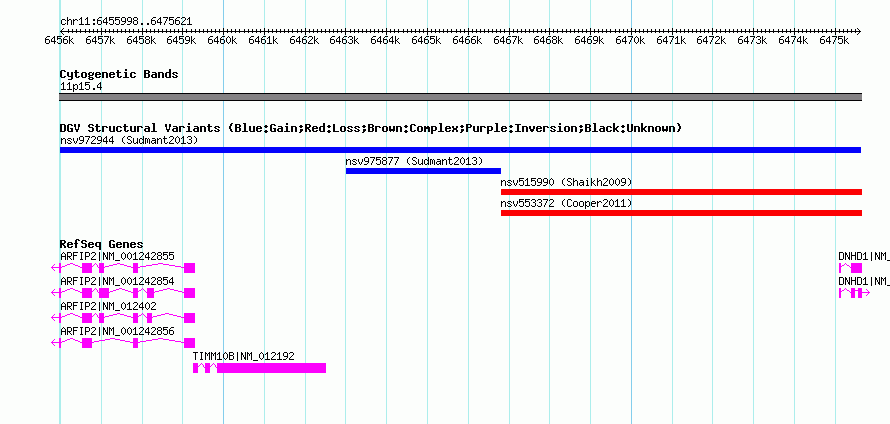Select the gray 11p15.4 cytogenetic band bar
The height and width of the screenshot is (424, 890).
pos(460,97)
